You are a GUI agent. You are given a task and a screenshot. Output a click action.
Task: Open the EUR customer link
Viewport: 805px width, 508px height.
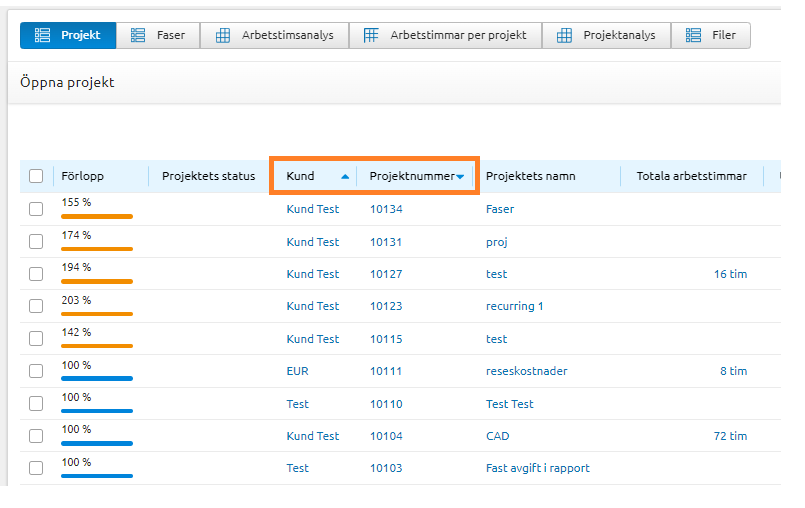(297, 371)
